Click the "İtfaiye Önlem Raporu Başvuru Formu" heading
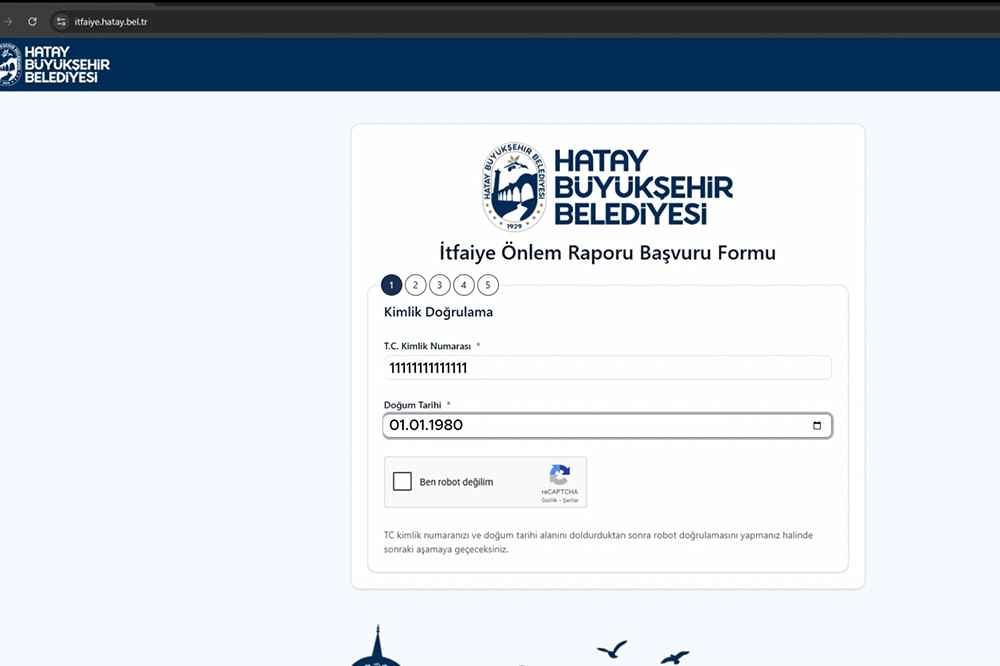 [x=607, y=252]
